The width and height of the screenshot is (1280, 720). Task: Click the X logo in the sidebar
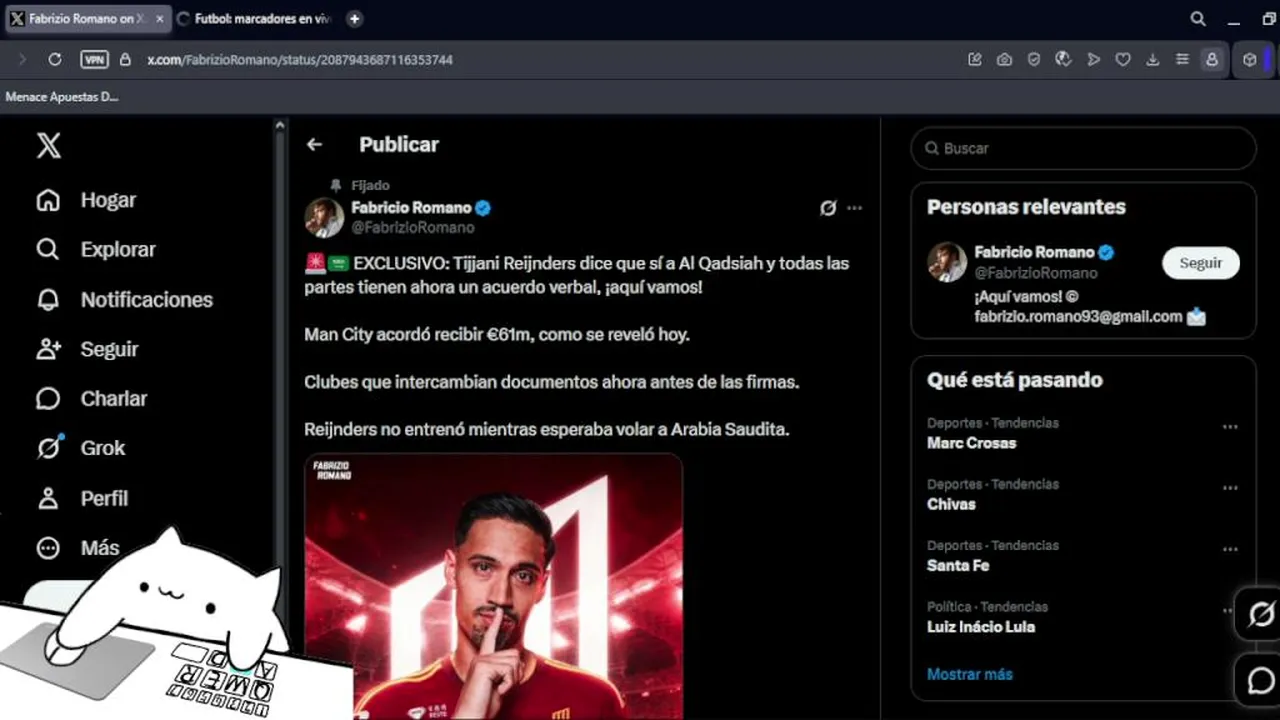[48, 146]
